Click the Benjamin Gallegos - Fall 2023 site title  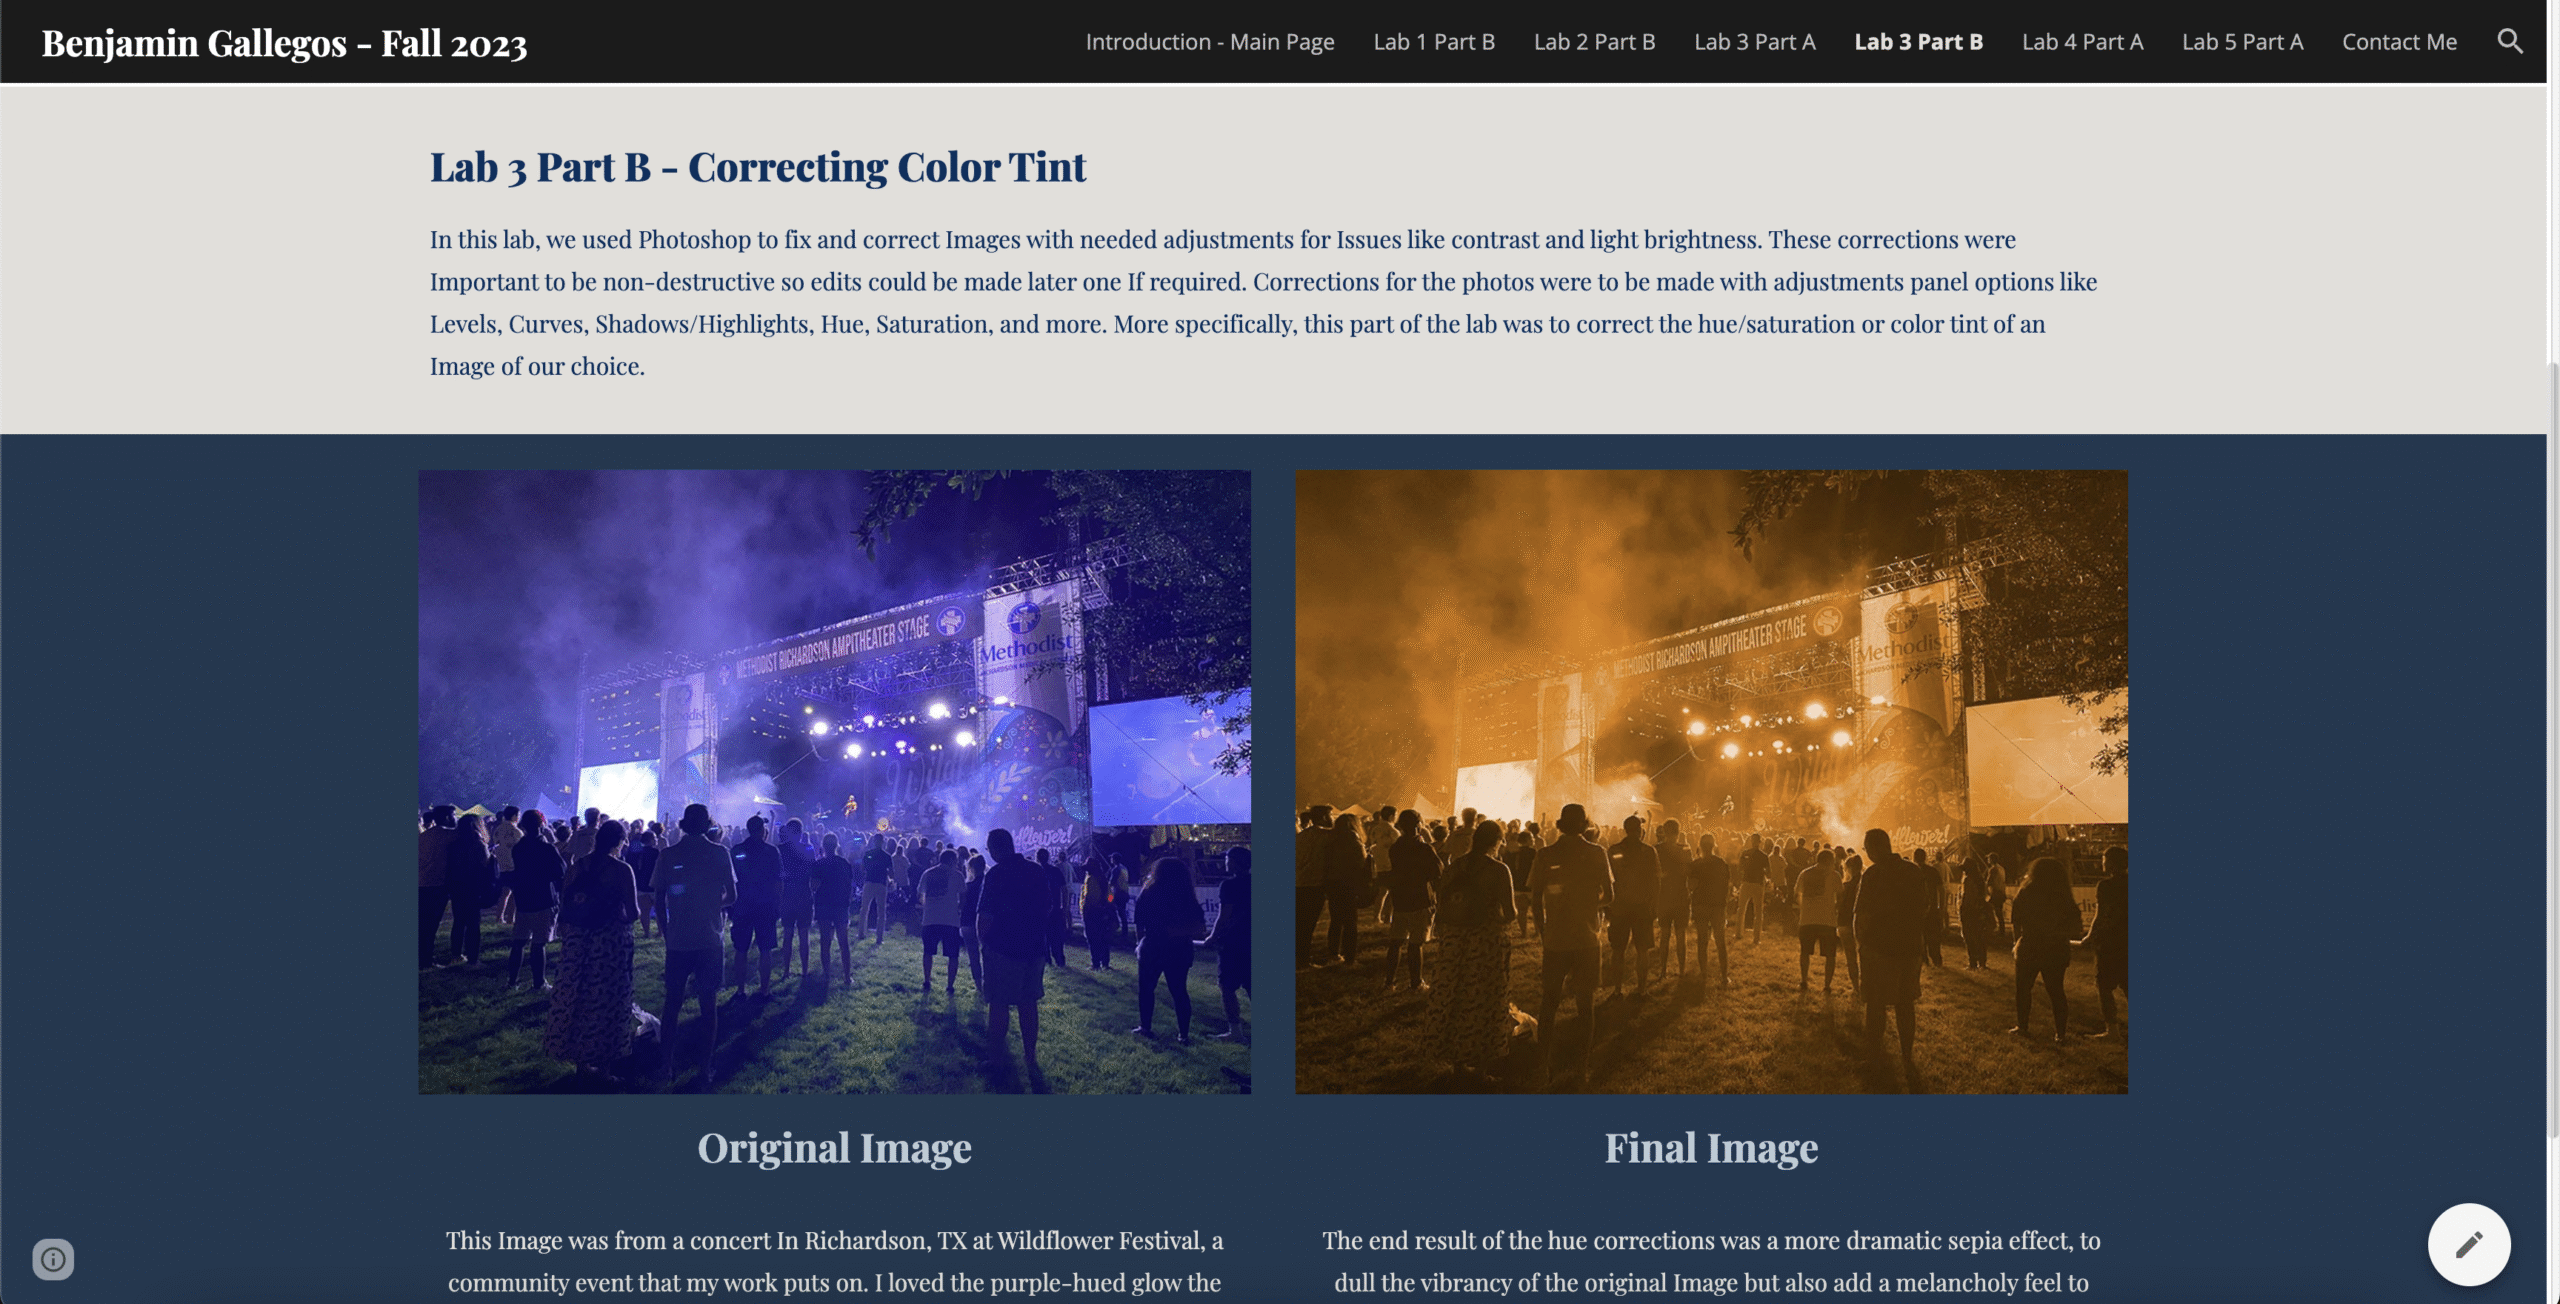click(x=284, y=43)
